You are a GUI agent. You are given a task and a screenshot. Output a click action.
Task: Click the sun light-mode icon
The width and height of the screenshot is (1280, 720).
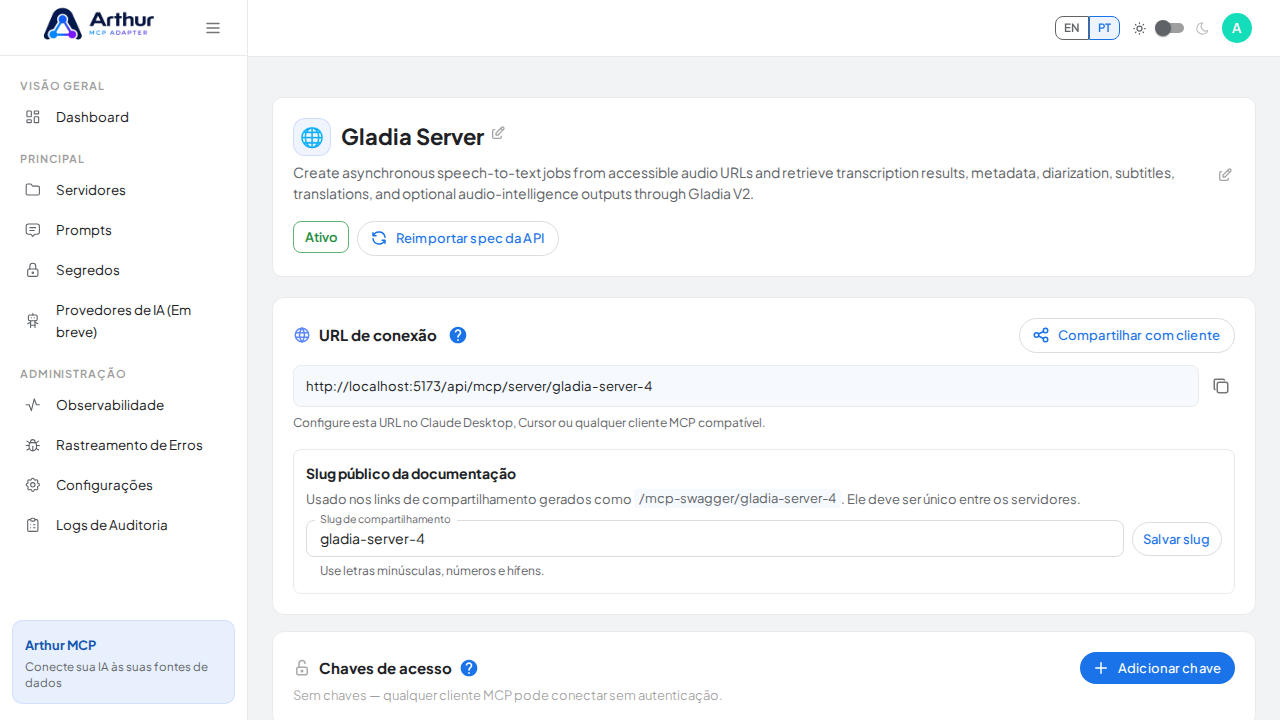pyautogui.click(x=1139, y=28)
